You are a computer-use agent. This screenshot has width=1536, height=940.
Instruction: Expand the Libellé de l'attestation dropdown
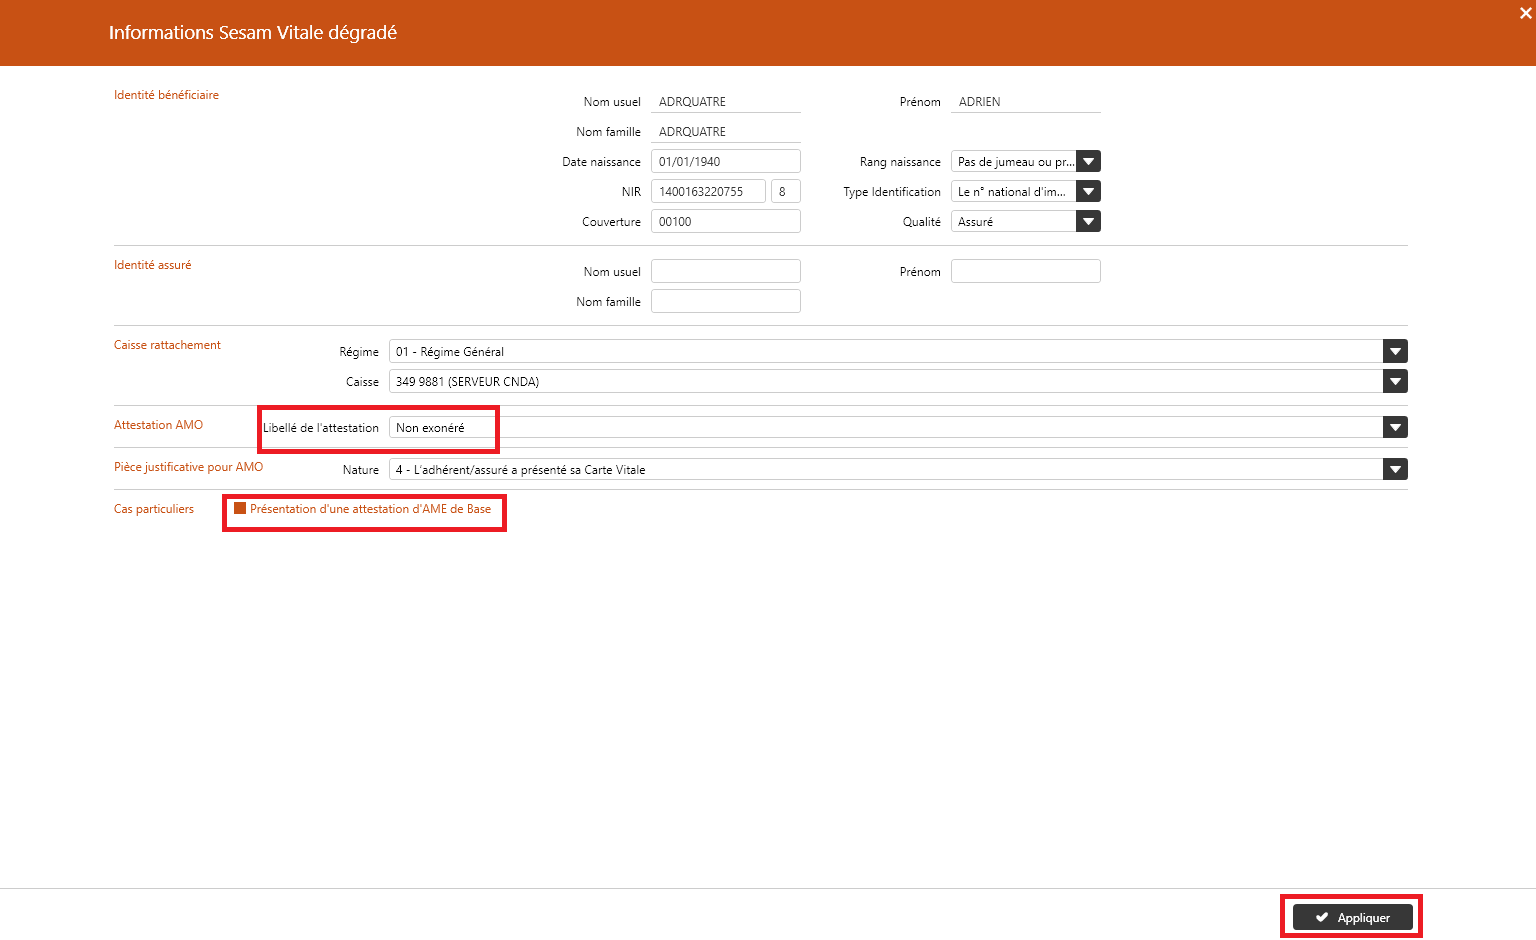point(1395,427)
